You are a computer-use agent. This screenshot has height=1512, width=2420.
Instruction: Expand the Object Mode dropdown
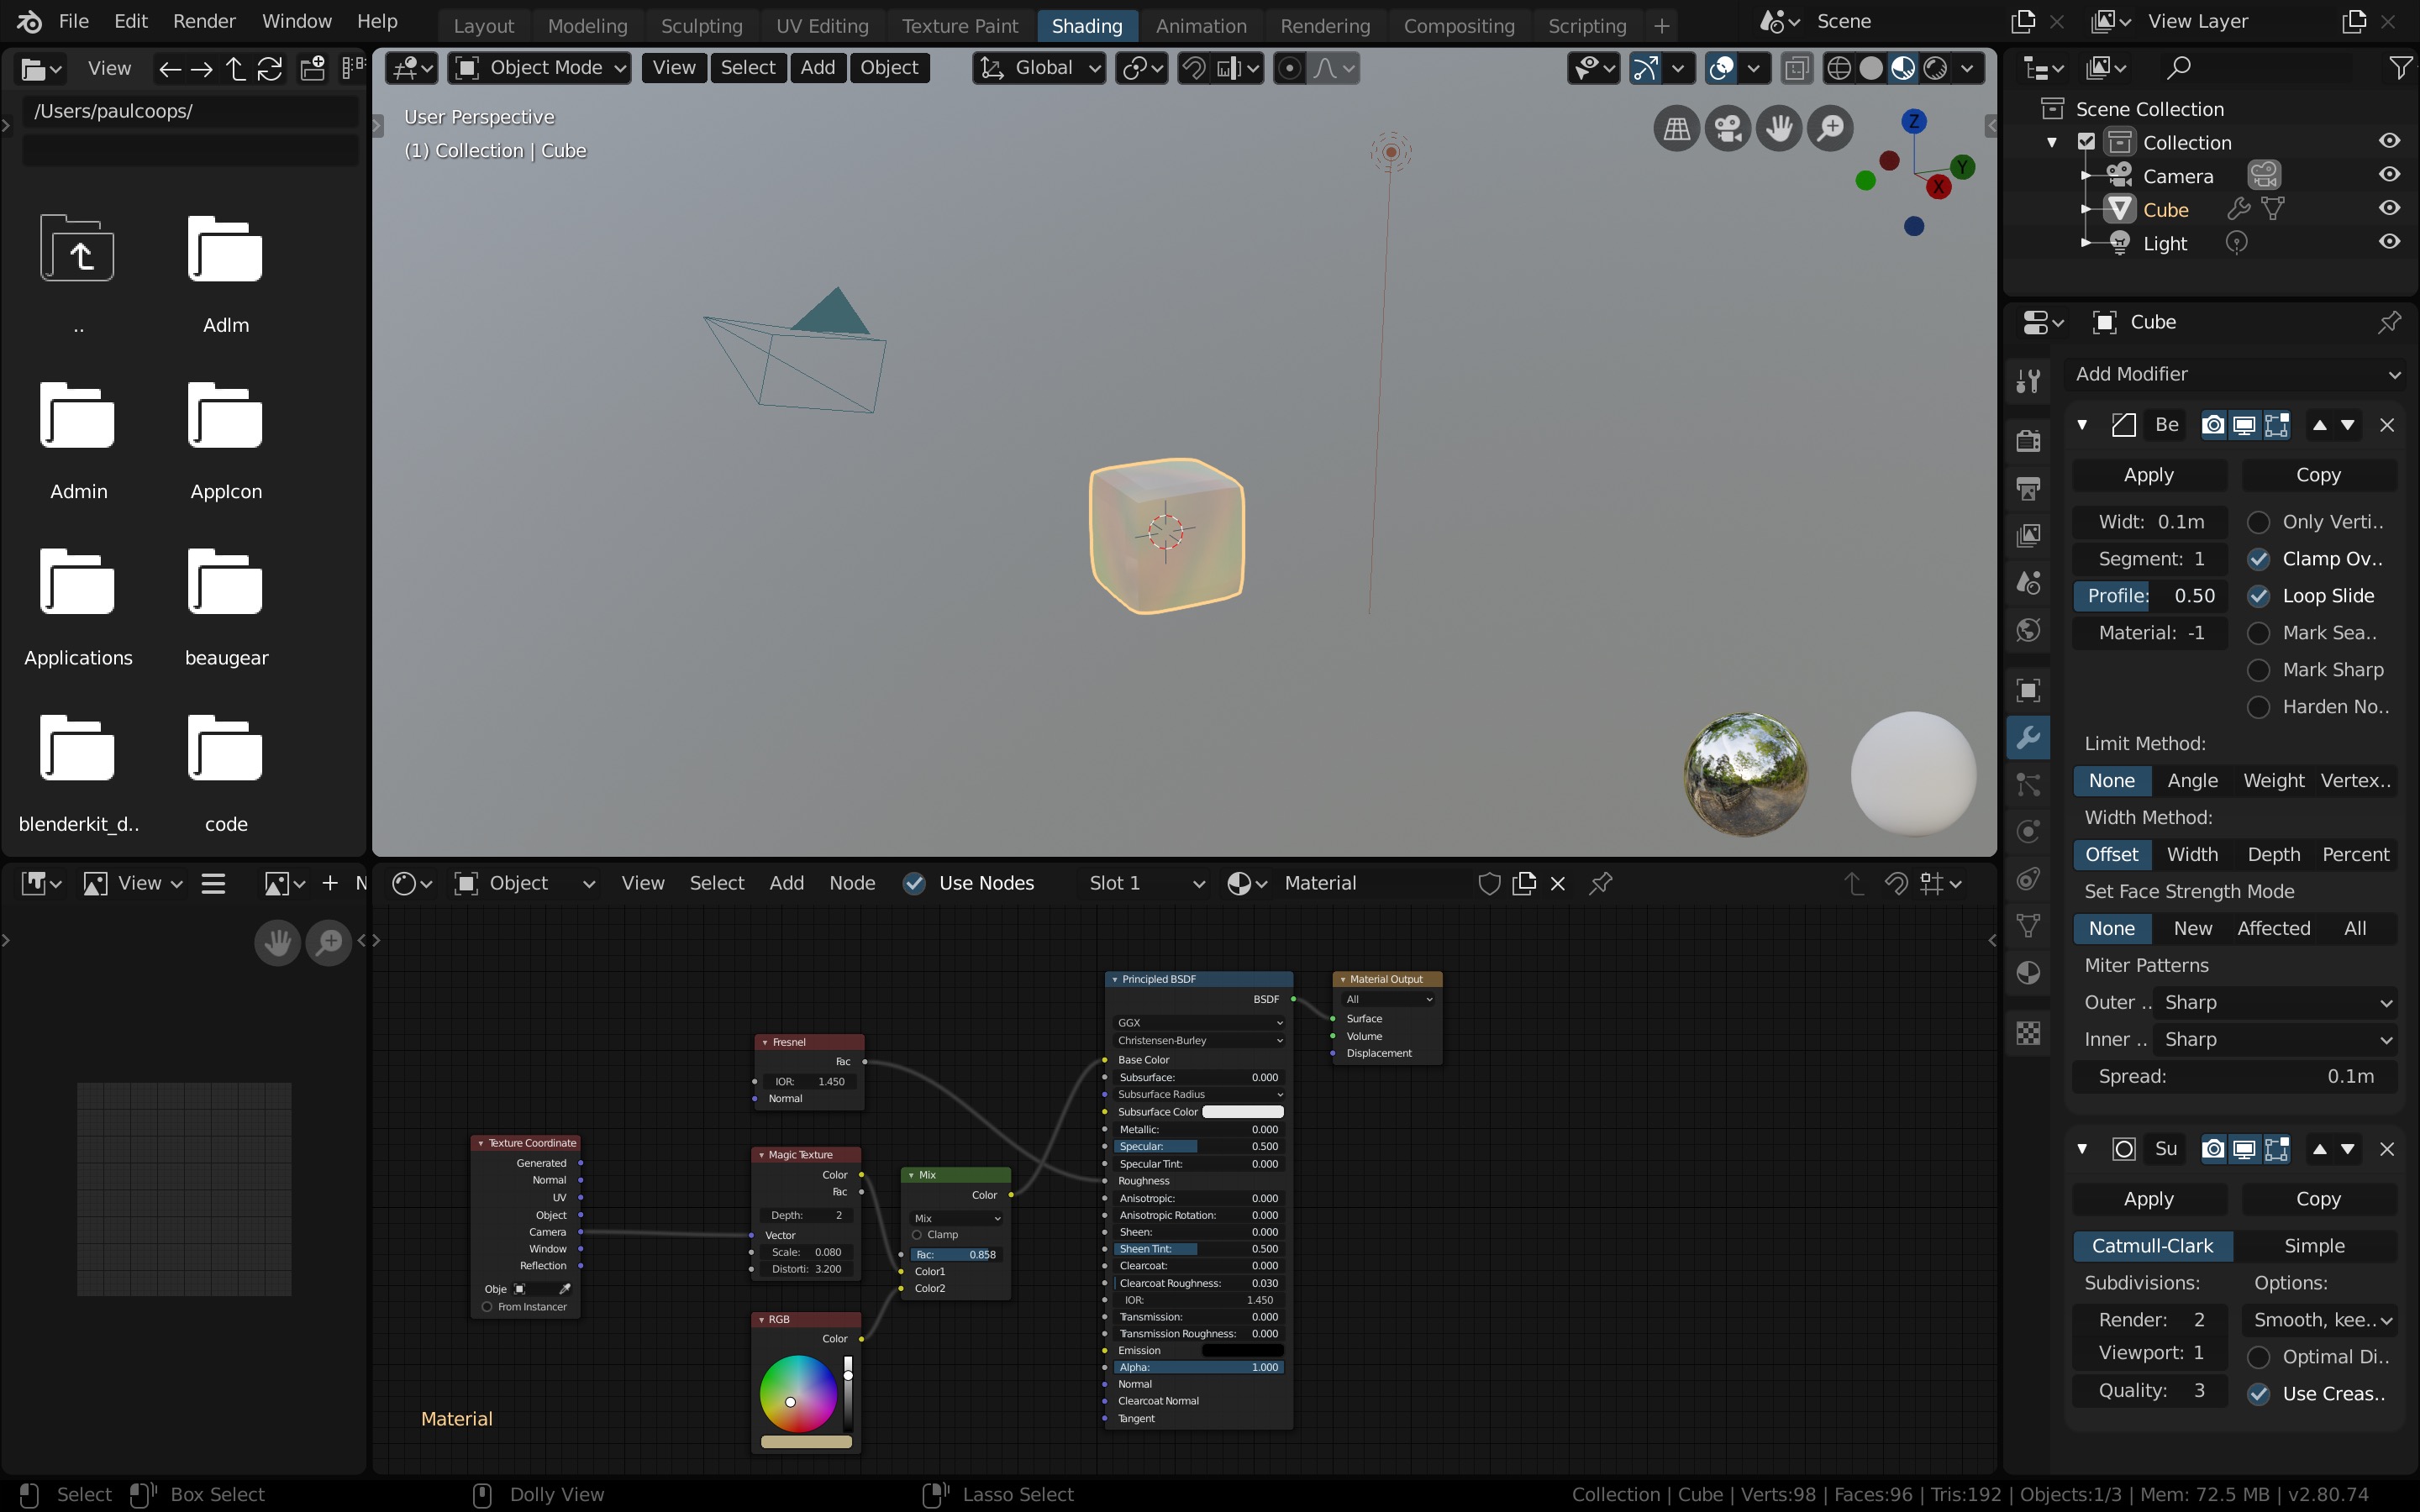[x=540, y=68]
